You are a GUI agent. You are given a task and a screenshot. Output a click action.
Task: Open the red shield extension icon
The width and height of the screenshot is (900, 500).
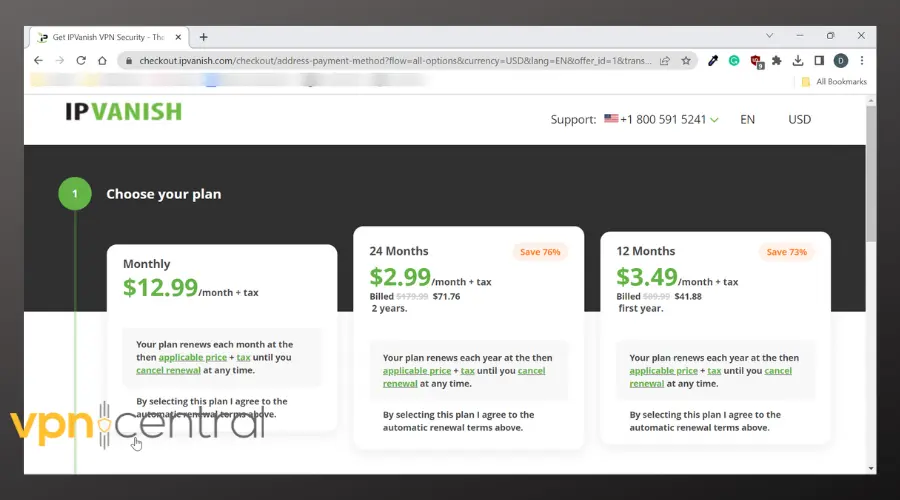tap(756, 61)
